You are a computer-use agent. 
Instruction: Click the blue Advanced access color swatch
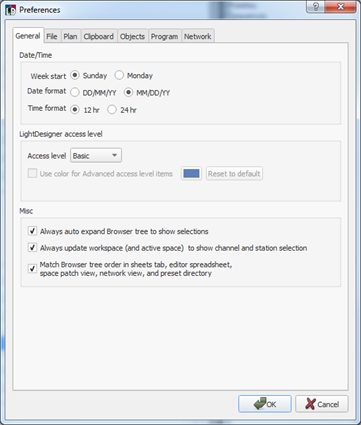[x=191, y=173]
